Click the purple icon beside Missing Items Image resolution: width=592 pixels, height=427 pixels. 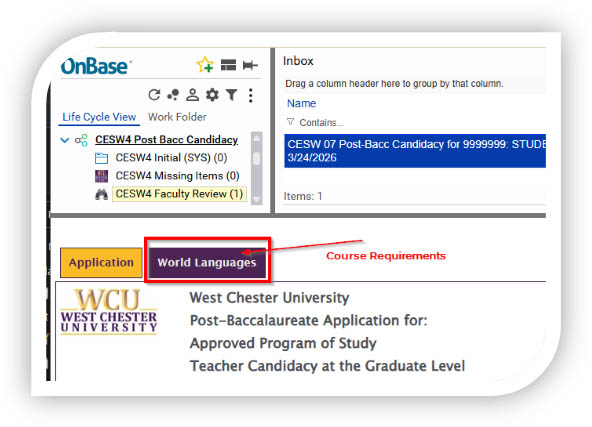[101, 176]
